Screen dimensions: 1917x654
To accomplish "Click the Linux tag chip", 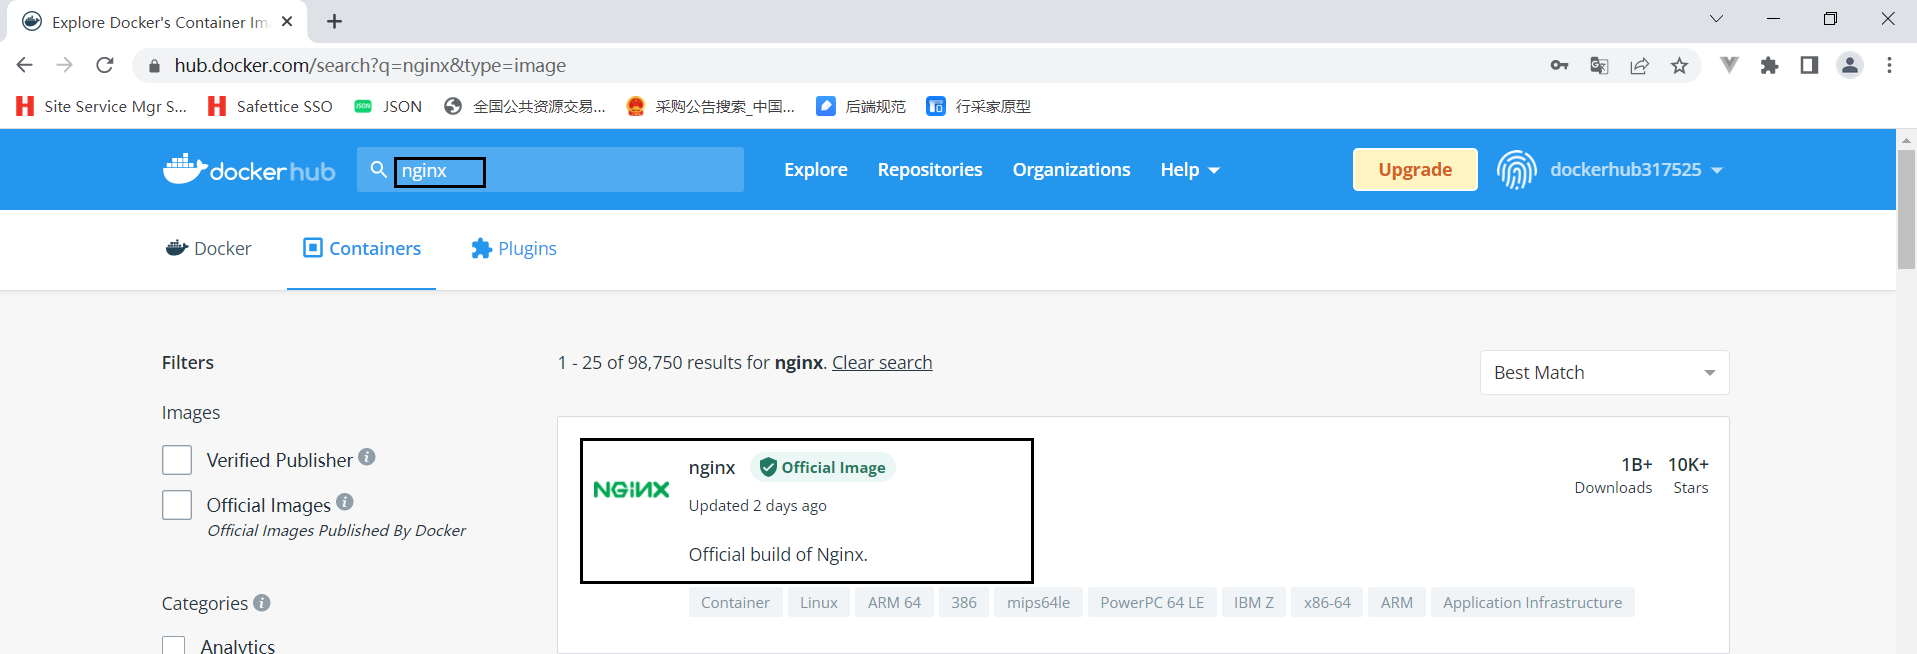I will (819, 602).
